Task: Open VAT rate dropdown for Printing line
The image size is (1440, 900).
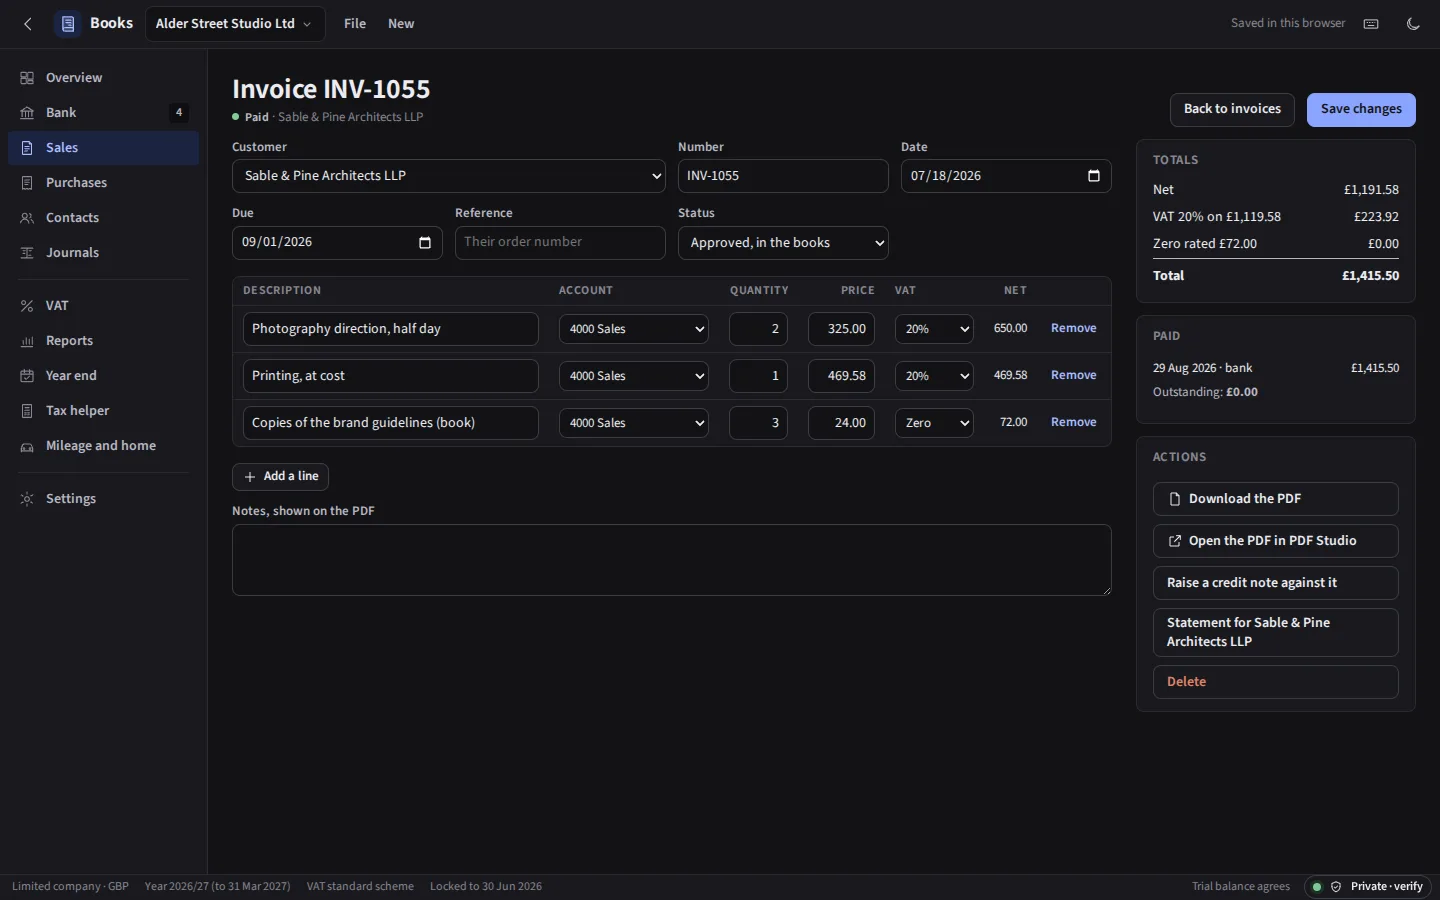Action: pyautogui.click(x=934, y=376)
